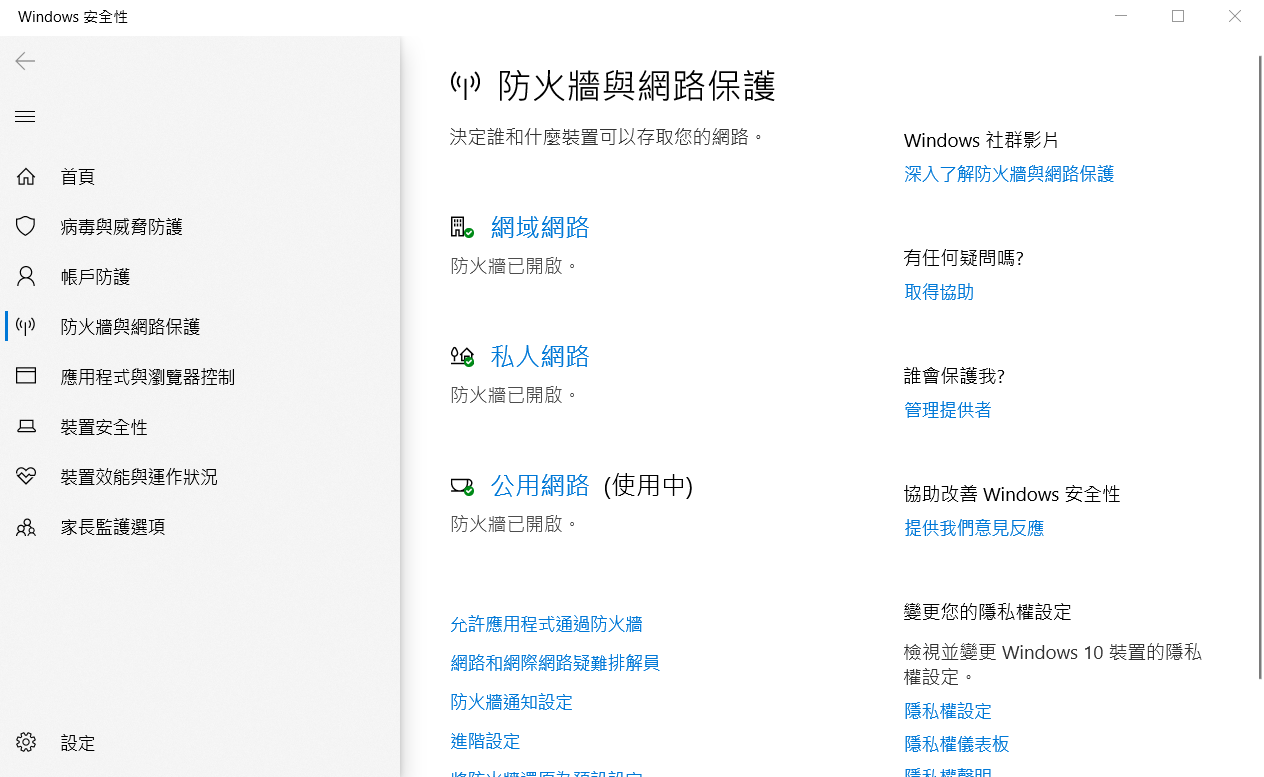This screenshot has height=777, width=1264.
Task: Maximize the Windows 安全性 window
Action: point(1178,17)
